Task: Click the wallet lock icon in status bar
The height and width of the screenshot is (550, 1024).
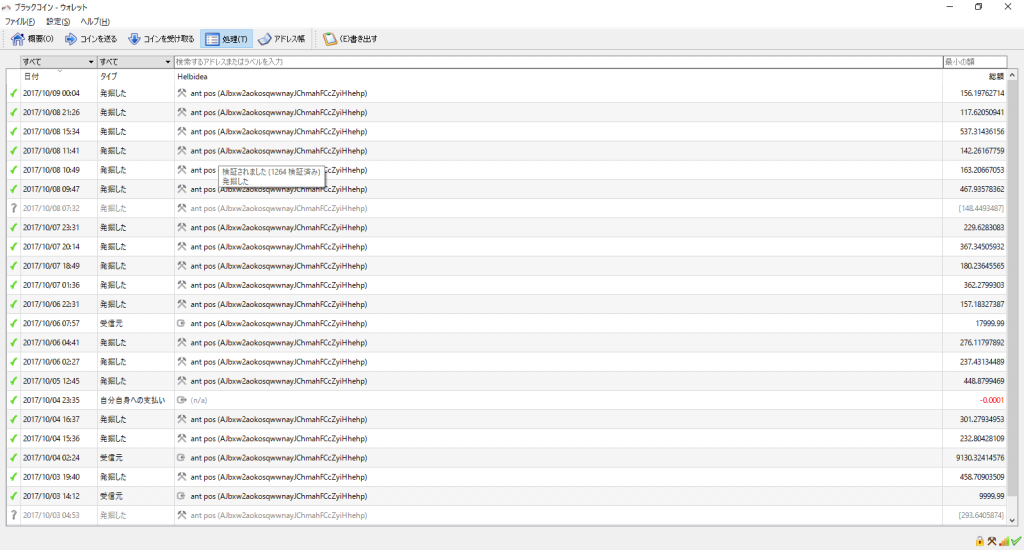Action: pyautogui.click(x=980, y=541)
